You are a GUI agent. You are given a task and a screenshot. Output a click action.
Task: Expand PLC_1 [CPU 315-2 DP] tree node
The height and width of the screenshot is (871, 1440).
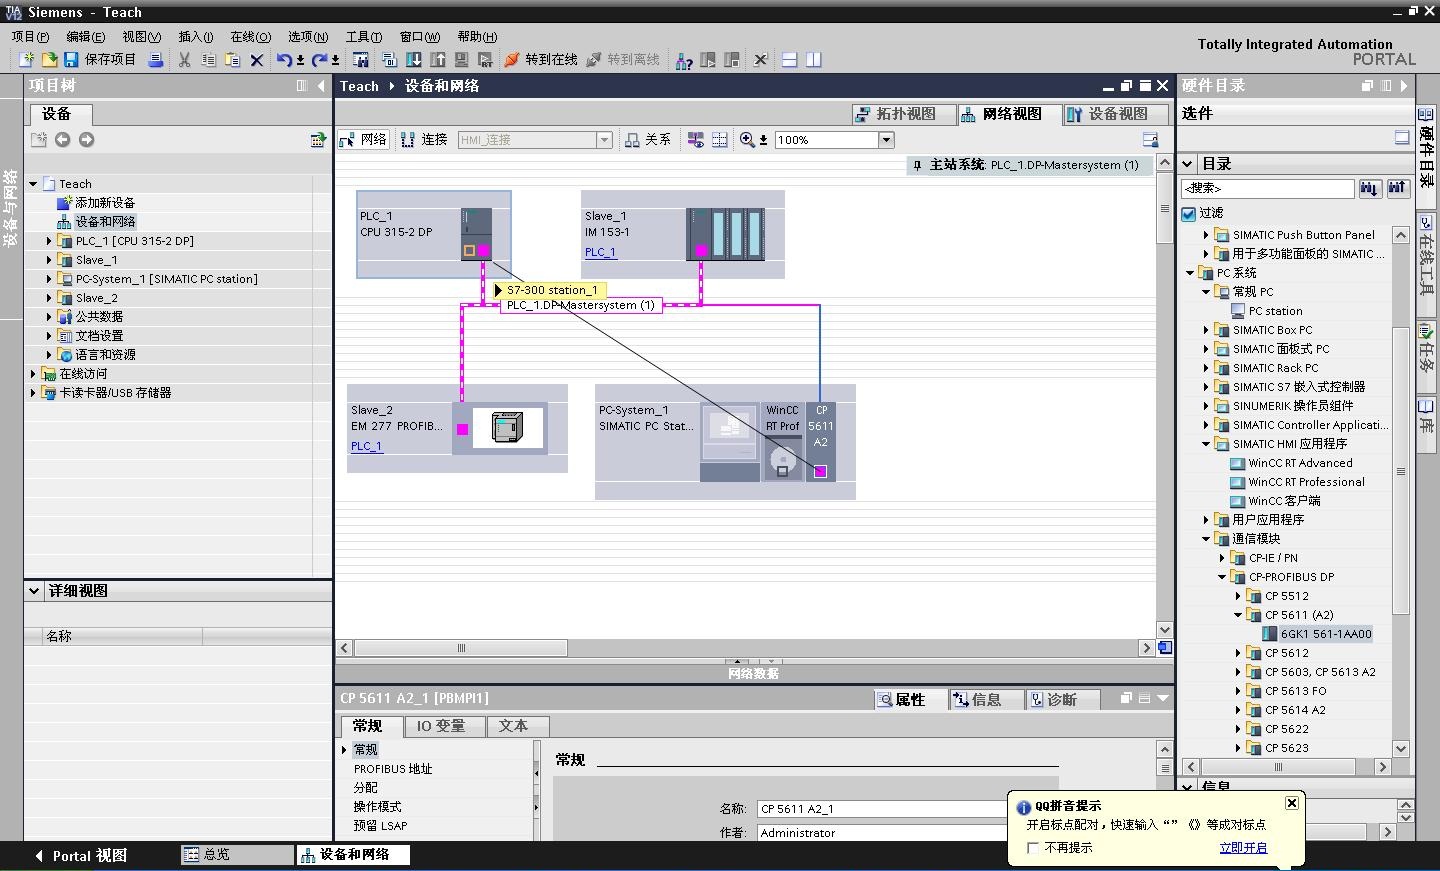click(49, 241)
